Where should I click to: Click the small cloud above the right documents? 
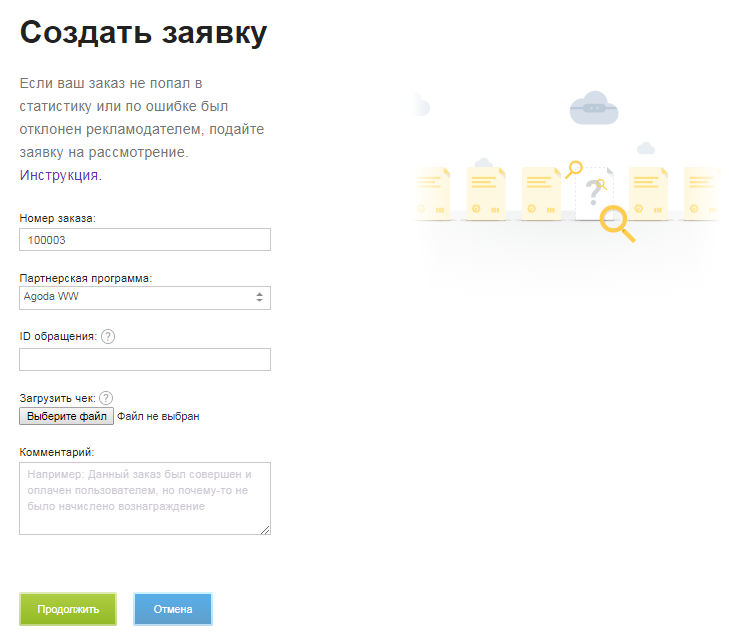(x=645, y=149)
